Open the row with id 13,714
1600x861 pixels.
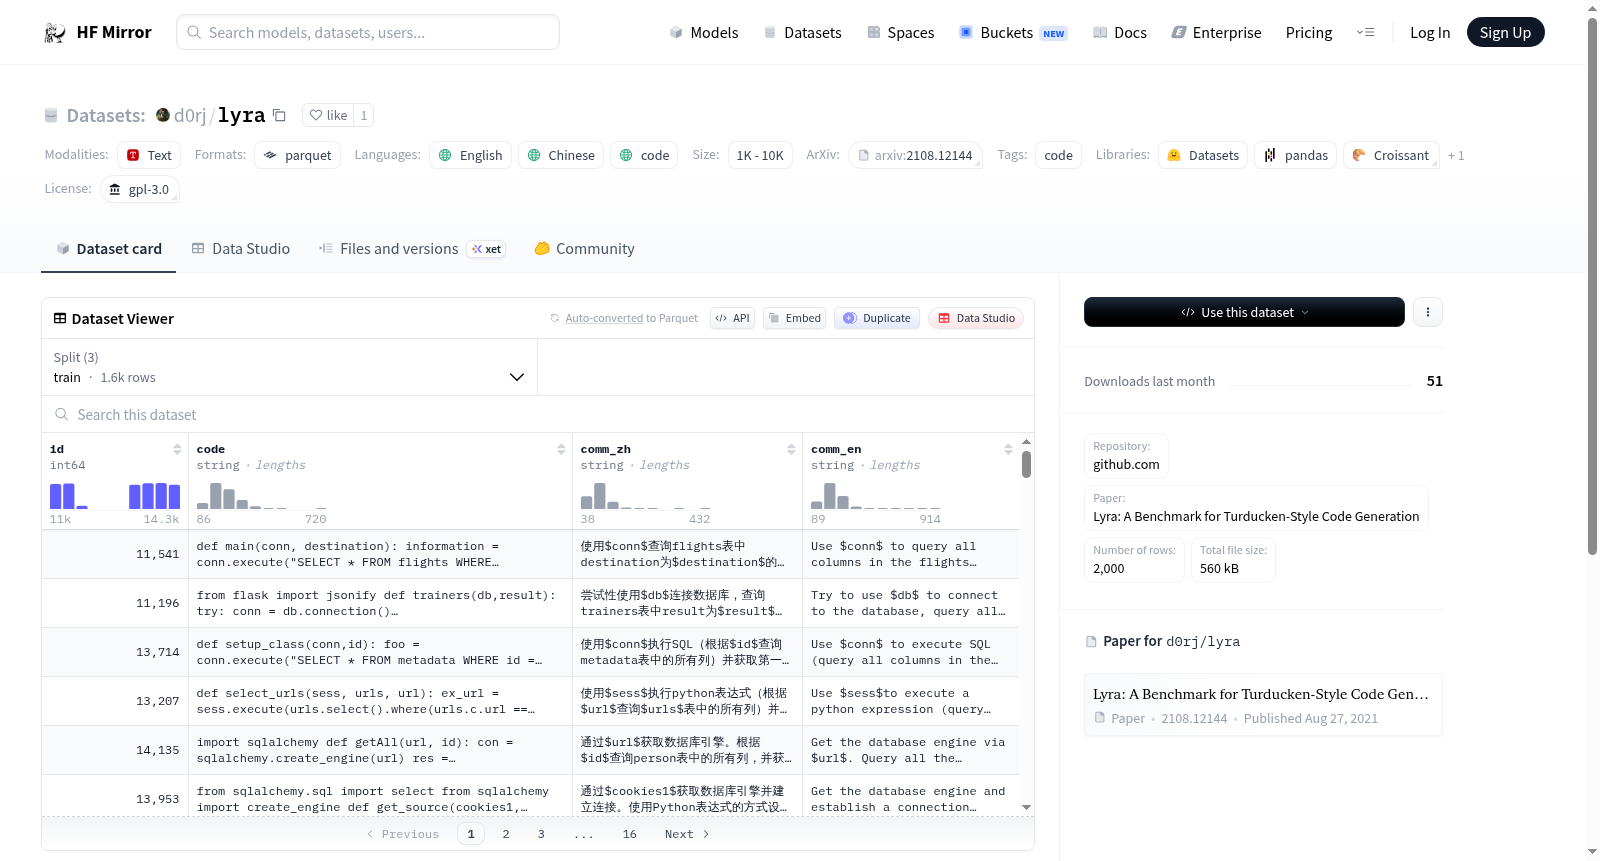pos(530,652)
